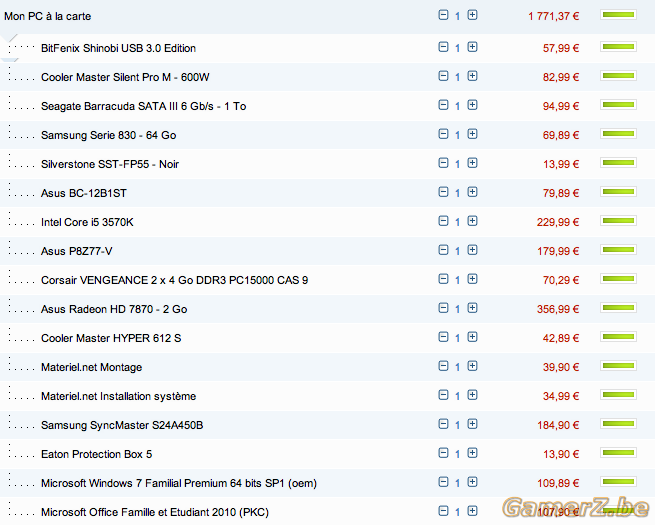Screen dimensions: 655x525
Task: Open the Mon PC à la carte configuration
Action: tap(48, 16)
